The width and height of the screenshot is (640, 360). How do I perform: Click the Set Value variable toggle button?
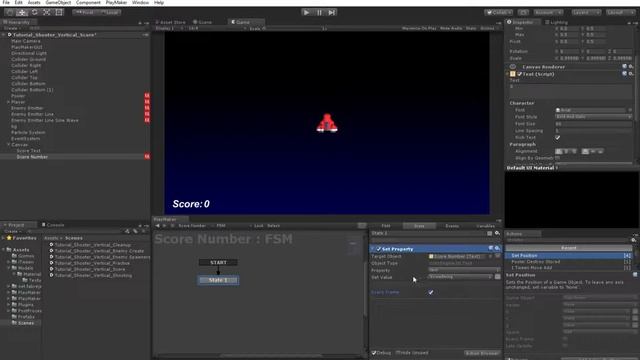coord(498,277)
